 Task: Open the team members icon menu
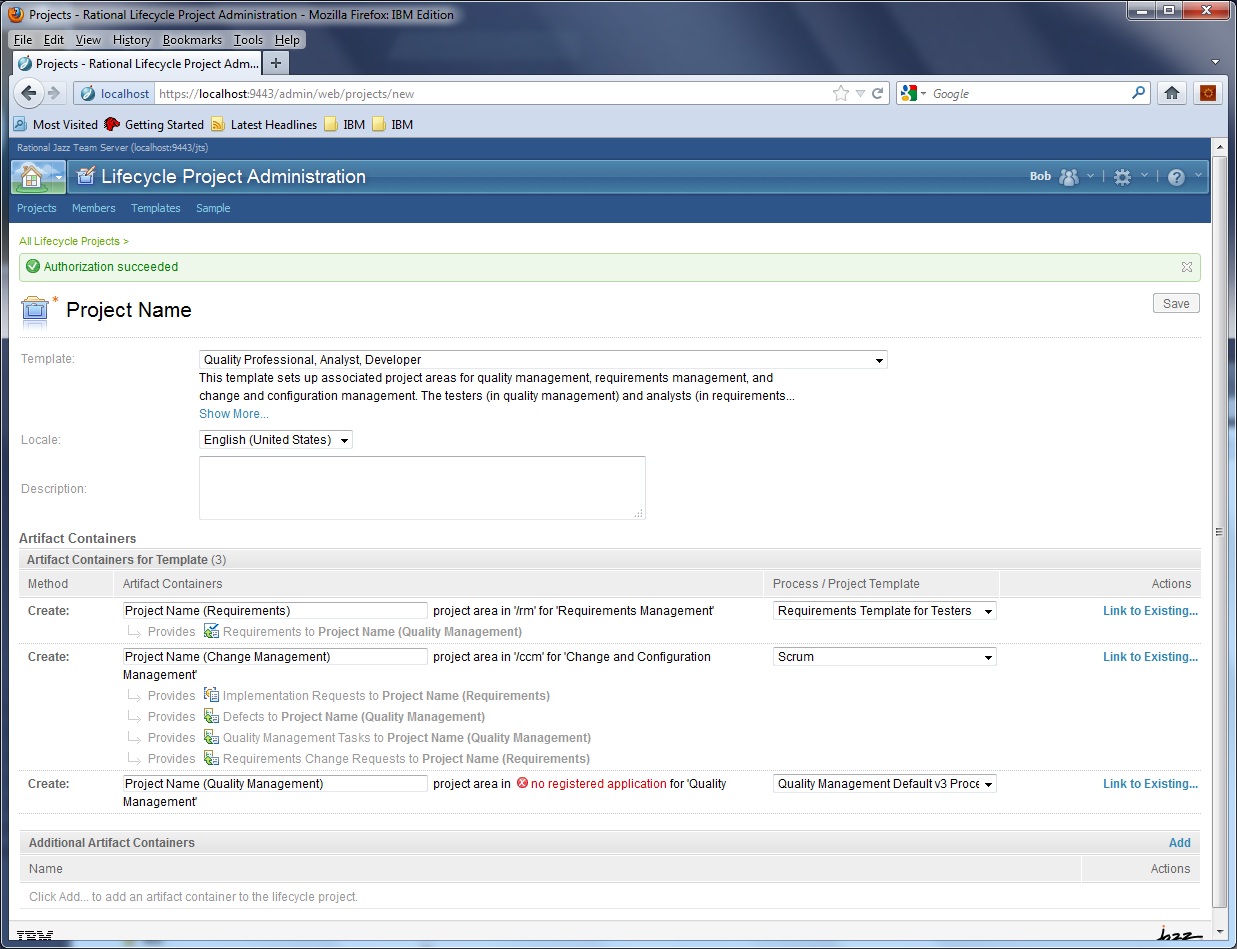click(x=1069, y=177)
